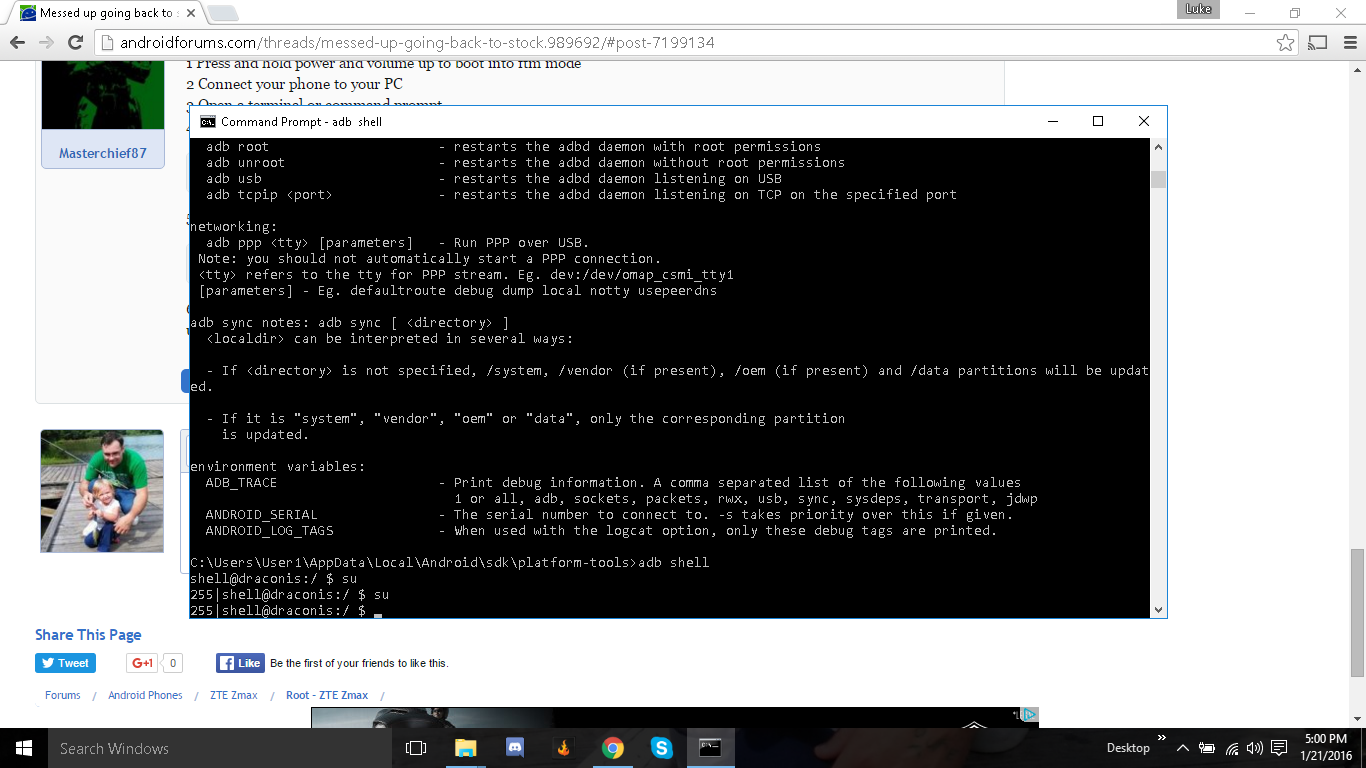Image resolution: width=1366 pixels, height=768 pixels.
Task: Open Discord from the taskbar
Action: point(515,748)
